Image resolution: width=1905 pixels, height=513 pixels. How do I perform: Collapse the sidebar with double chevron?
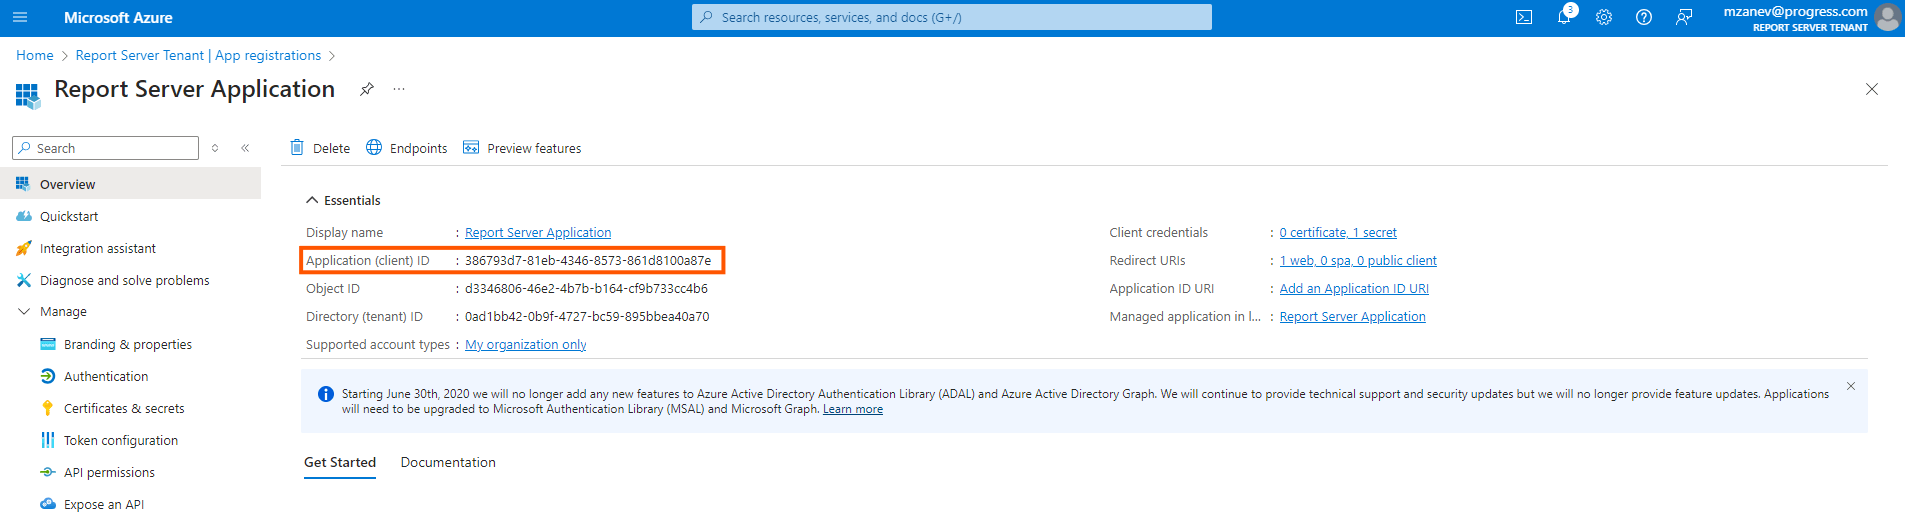[x=245, y=148]
